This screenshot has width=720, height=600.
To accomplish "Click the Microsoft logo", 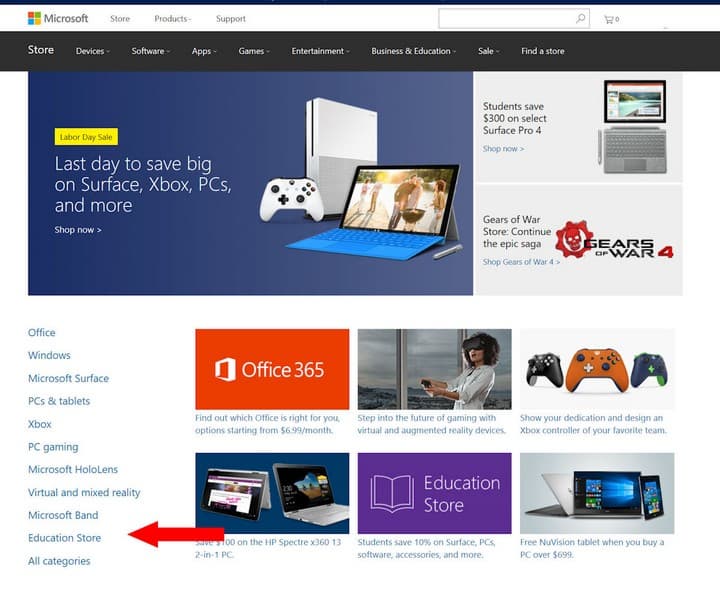I will 58,18.
